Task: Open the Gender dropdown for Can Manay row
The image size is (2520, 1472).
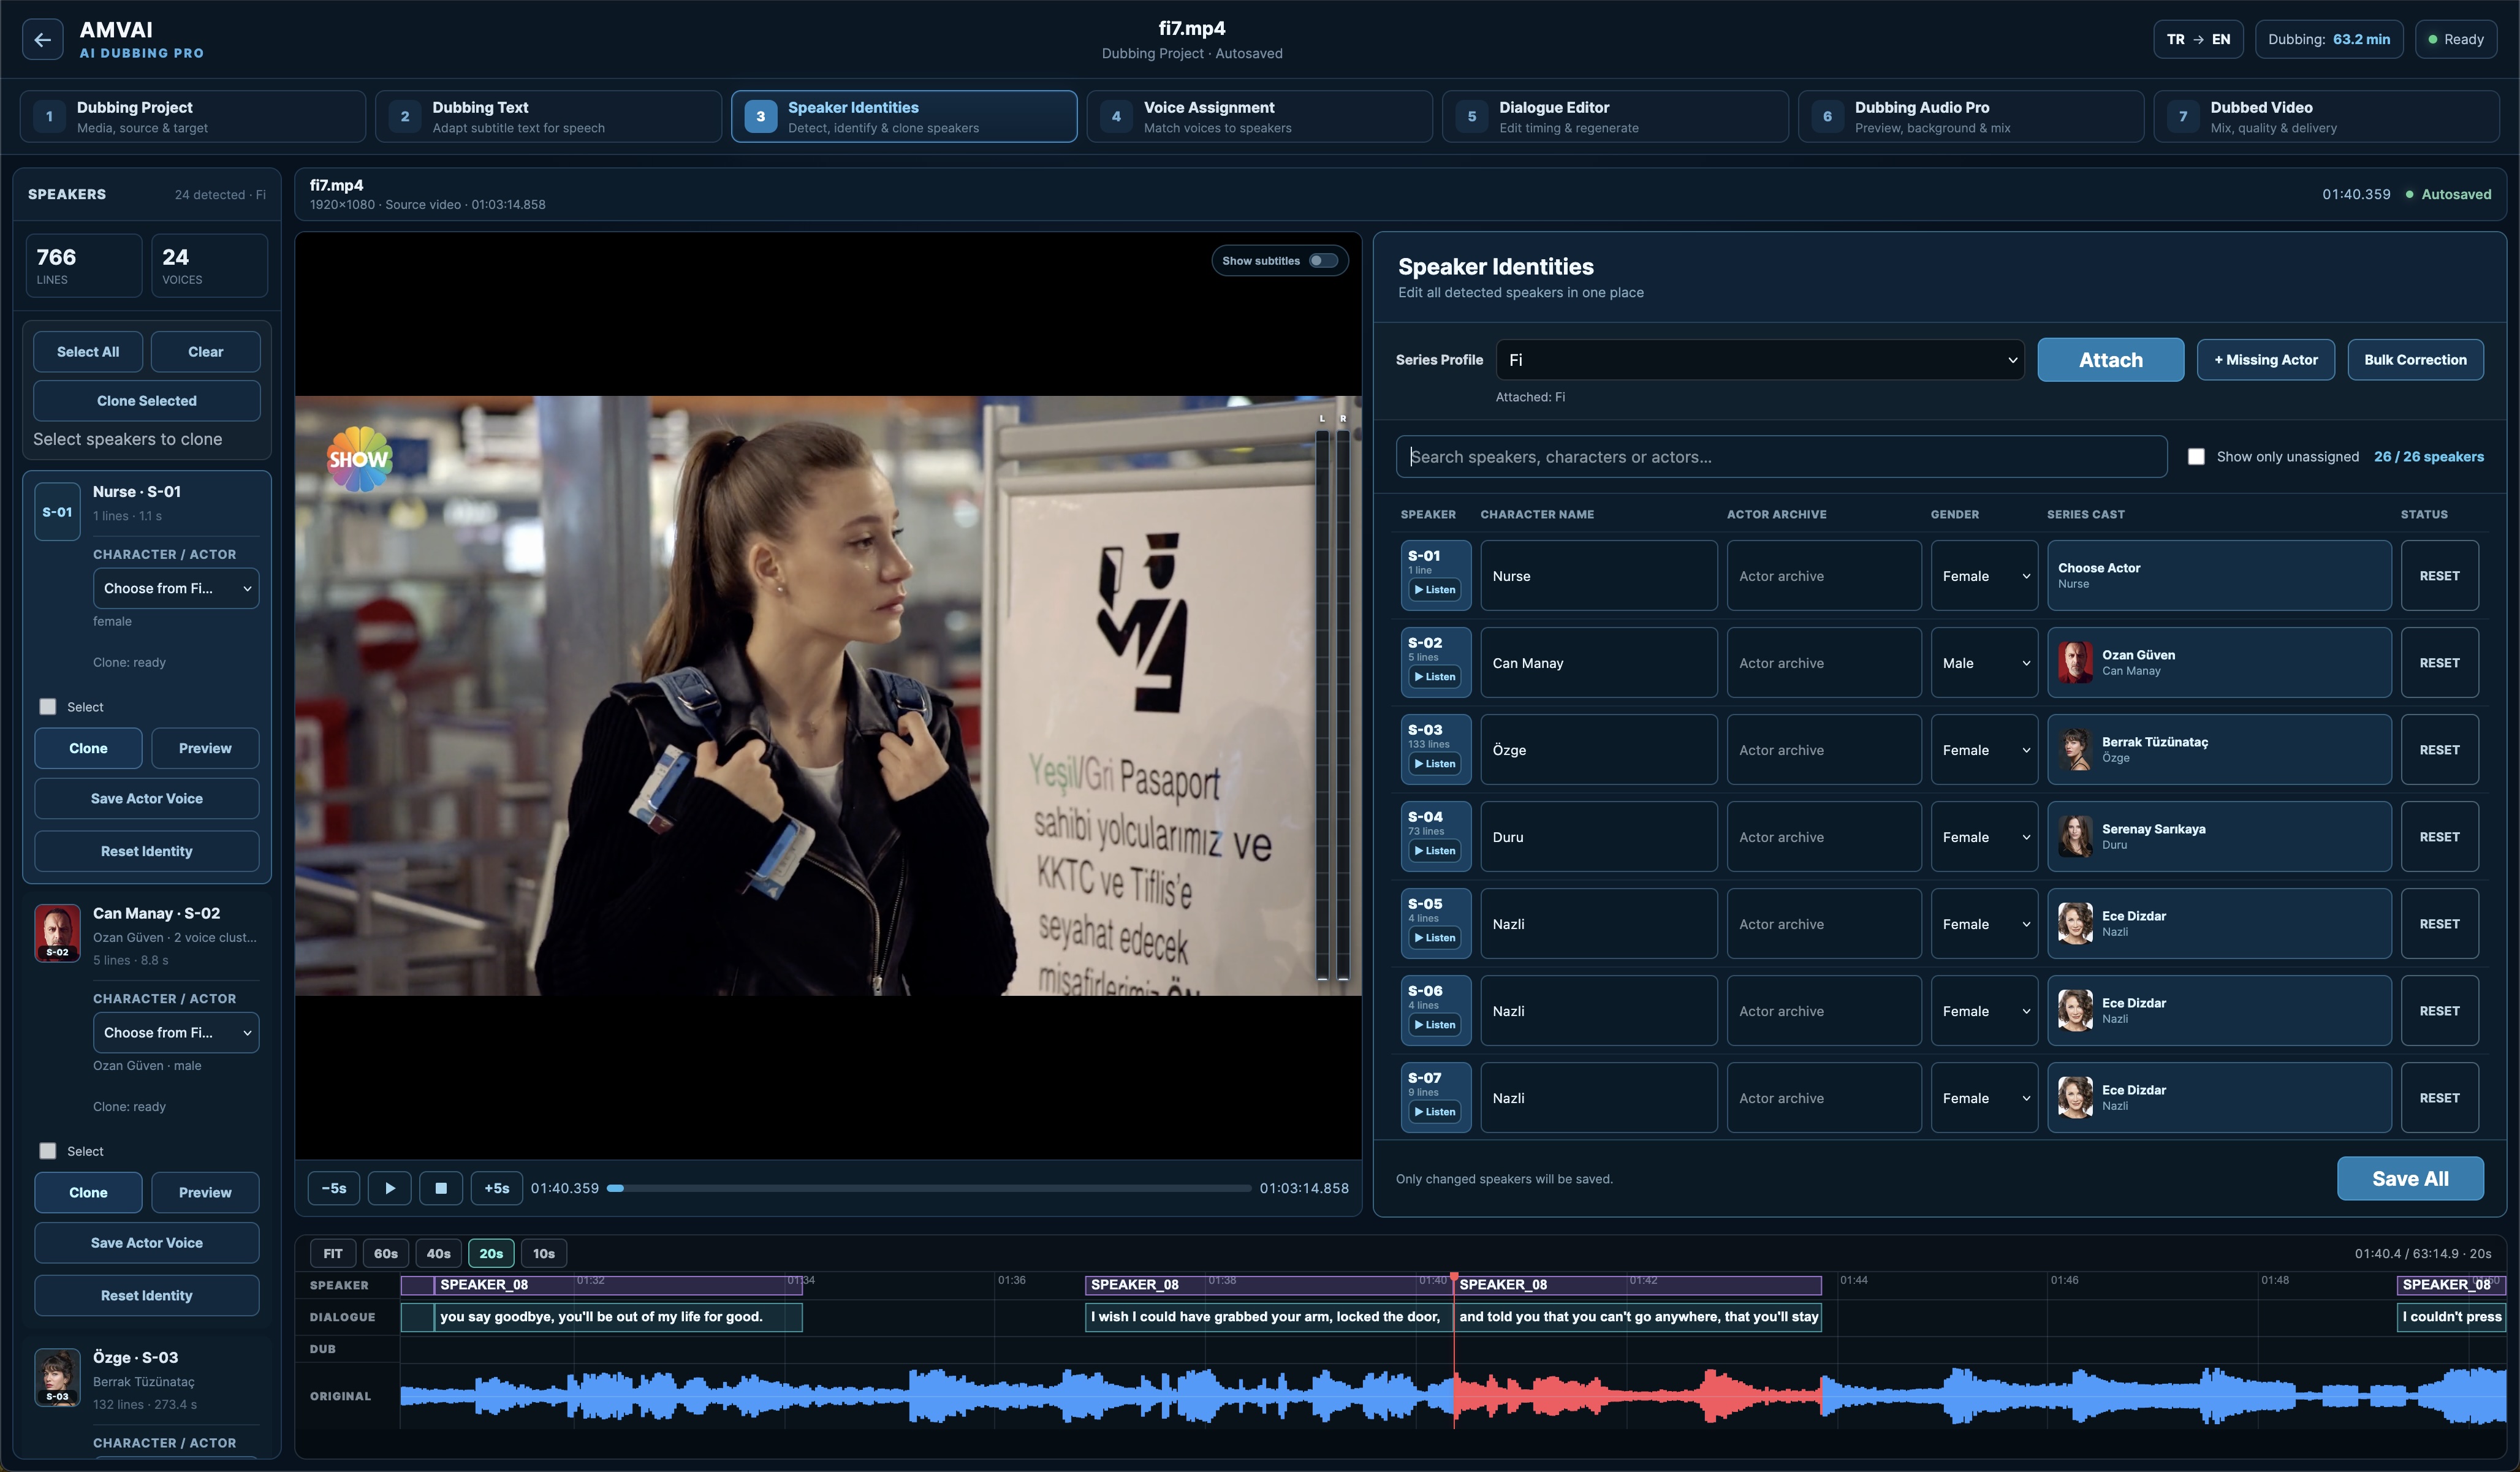Action: (1984, 663)
